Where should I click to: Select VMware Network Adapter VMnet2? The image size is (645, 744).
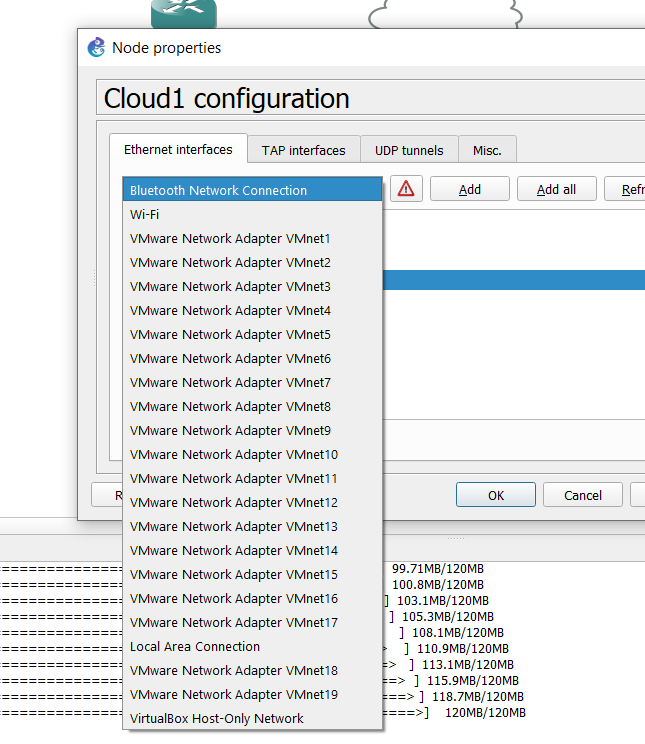coord(252,262)
